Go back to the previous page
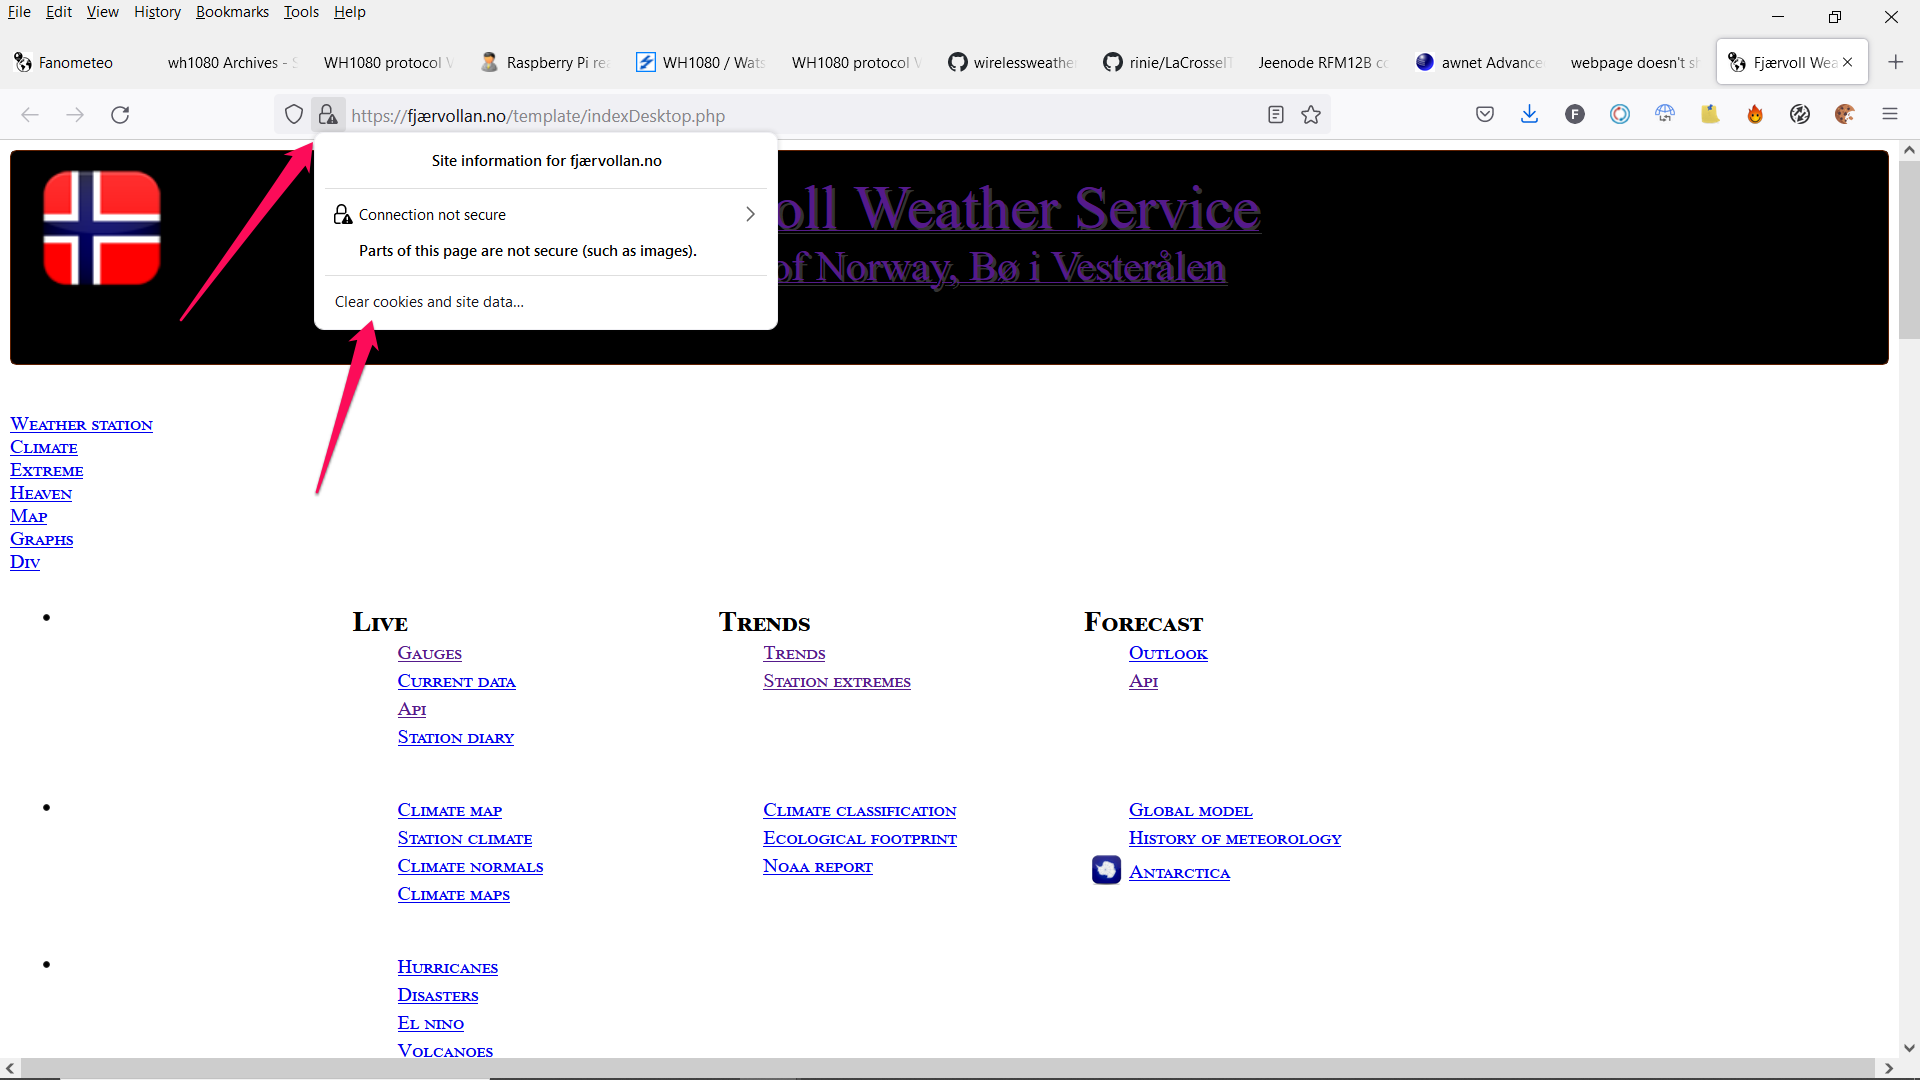 [x=30, y=115]
